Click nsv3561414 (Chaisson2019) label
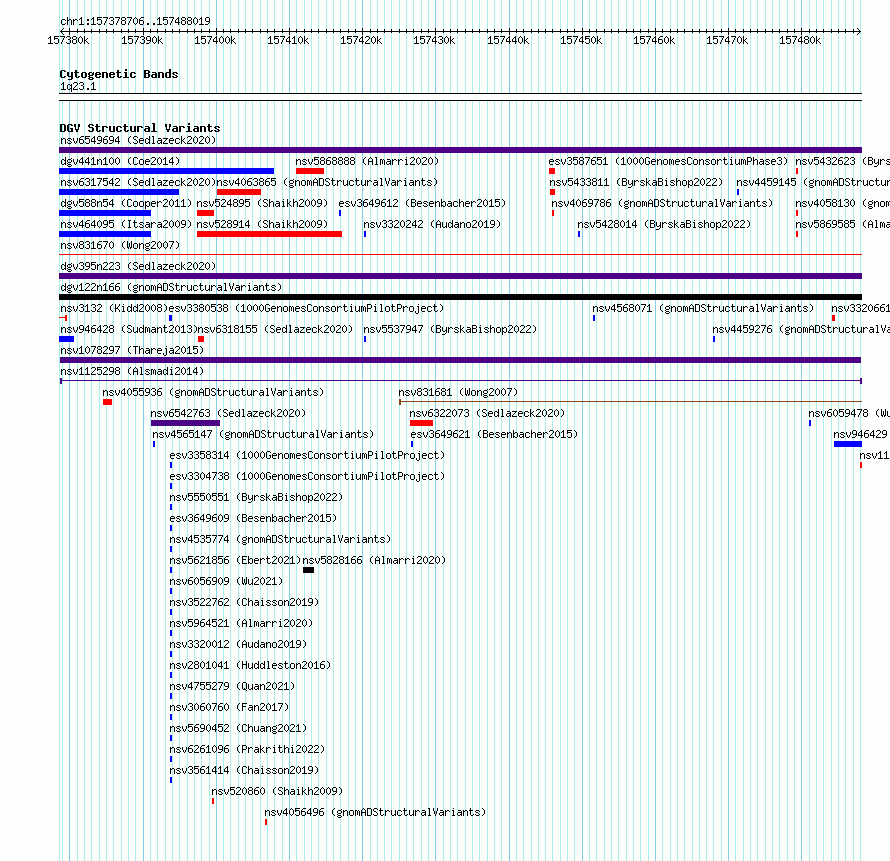 (244, 770)
